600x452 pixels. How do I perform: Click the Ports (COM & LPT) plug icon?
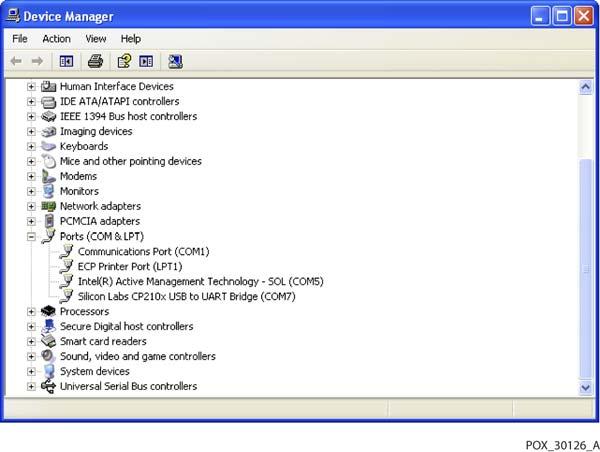(x=48, y=236)
